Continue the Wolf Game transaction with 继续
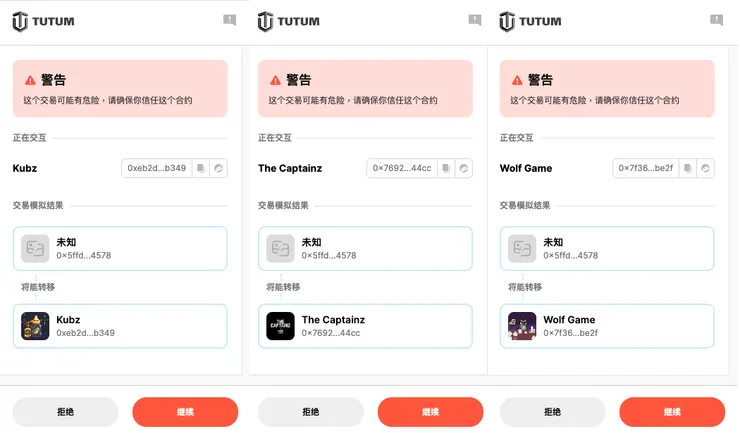Image resolution: width=740 pixels, height=433 pixels. (672, 412)
